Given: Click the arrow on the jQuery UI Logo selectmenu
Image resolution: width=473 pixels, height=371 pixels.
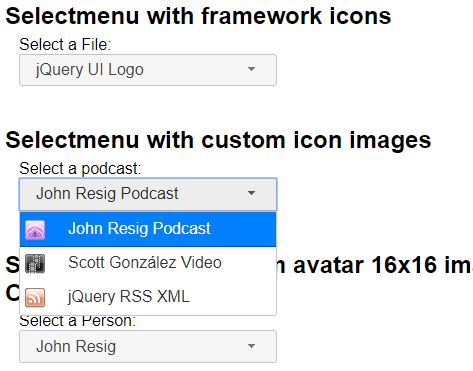Looking at the screenshot, I should (251, 69).
